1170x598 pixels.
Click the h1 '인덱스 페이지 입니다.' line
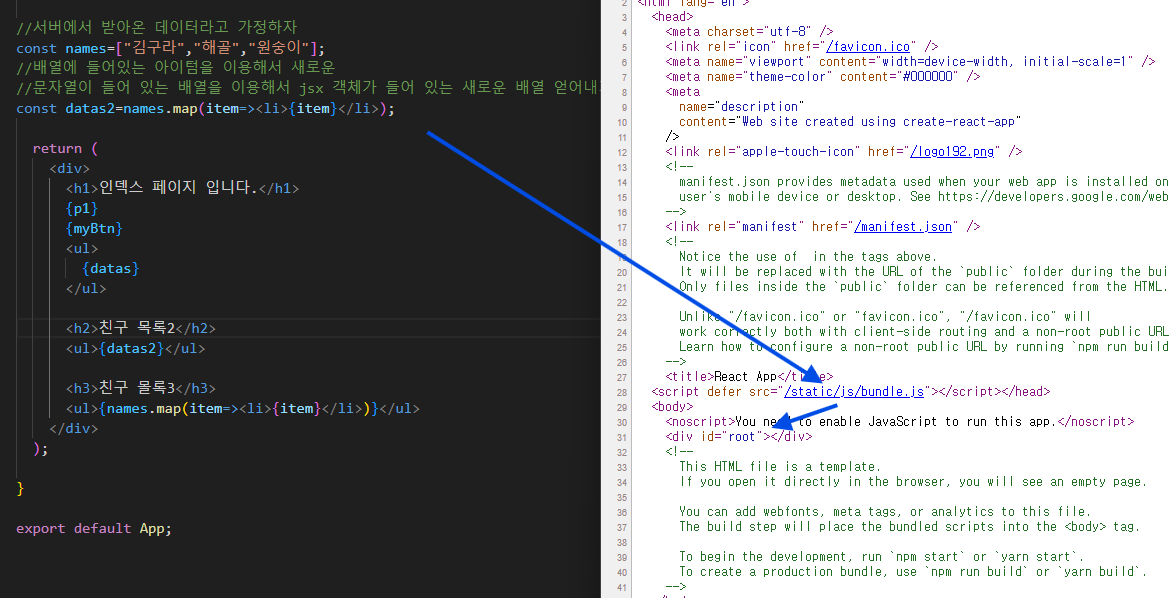[182, 188]
